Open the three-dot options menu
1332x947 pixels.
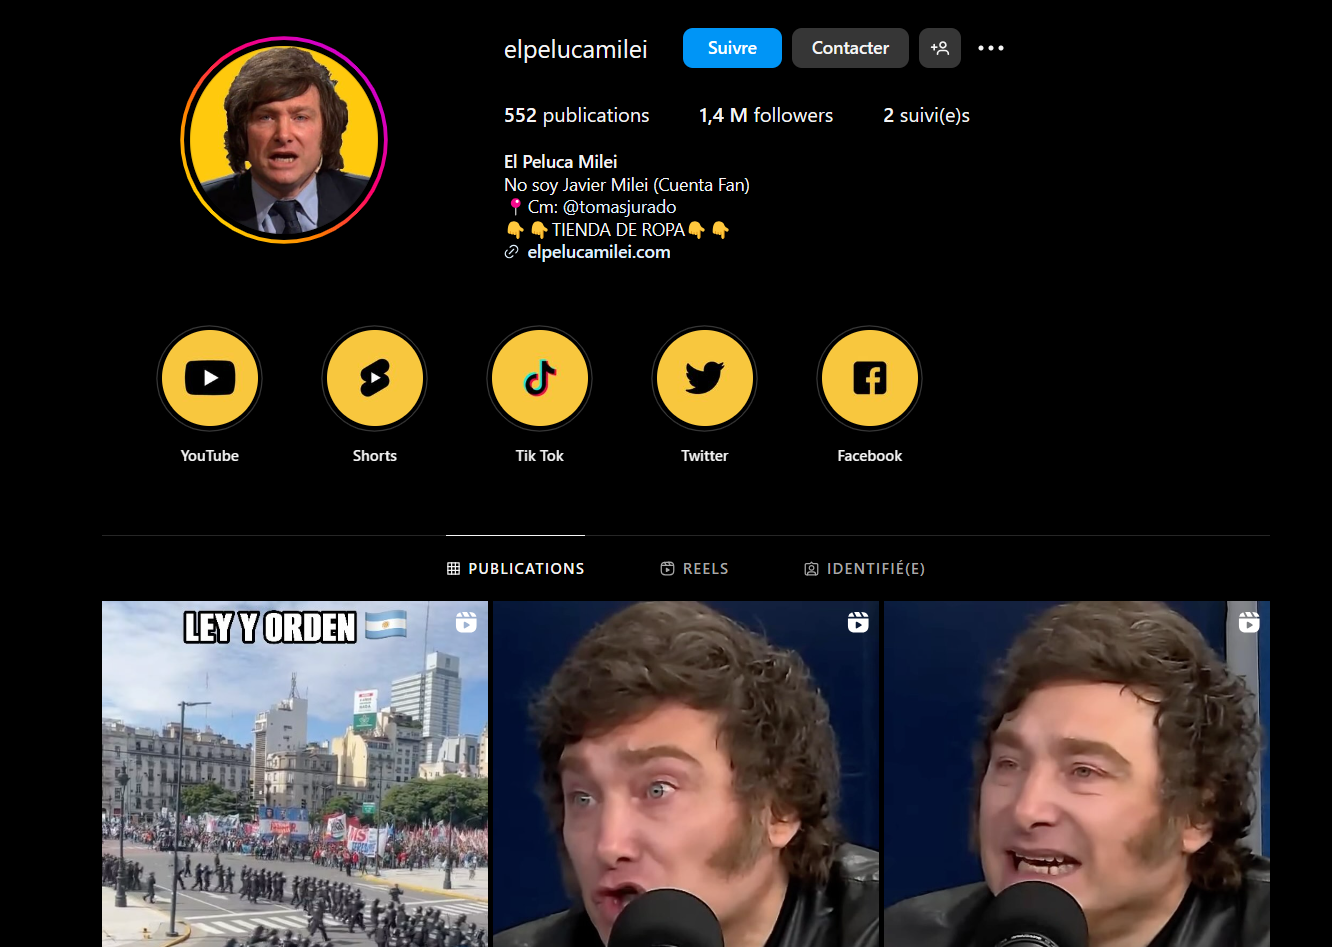click(991, 48)
